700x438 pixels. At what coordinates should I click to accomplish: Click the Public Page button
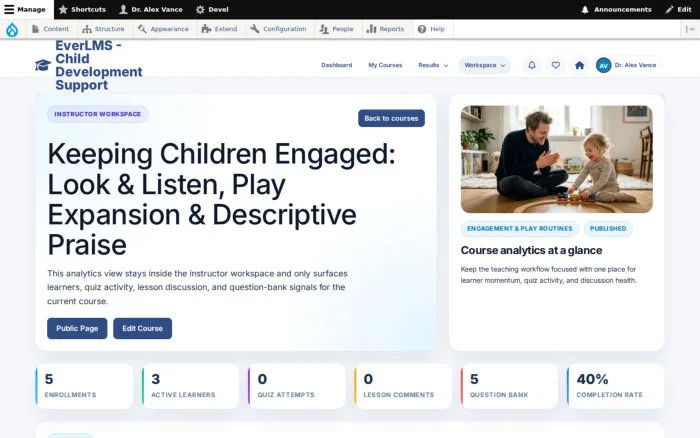(77, 328)
